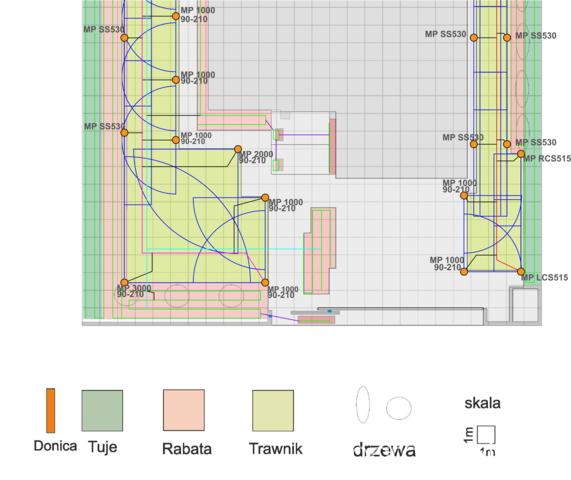Click the pink Rabata legend swatch

[184, 410]
